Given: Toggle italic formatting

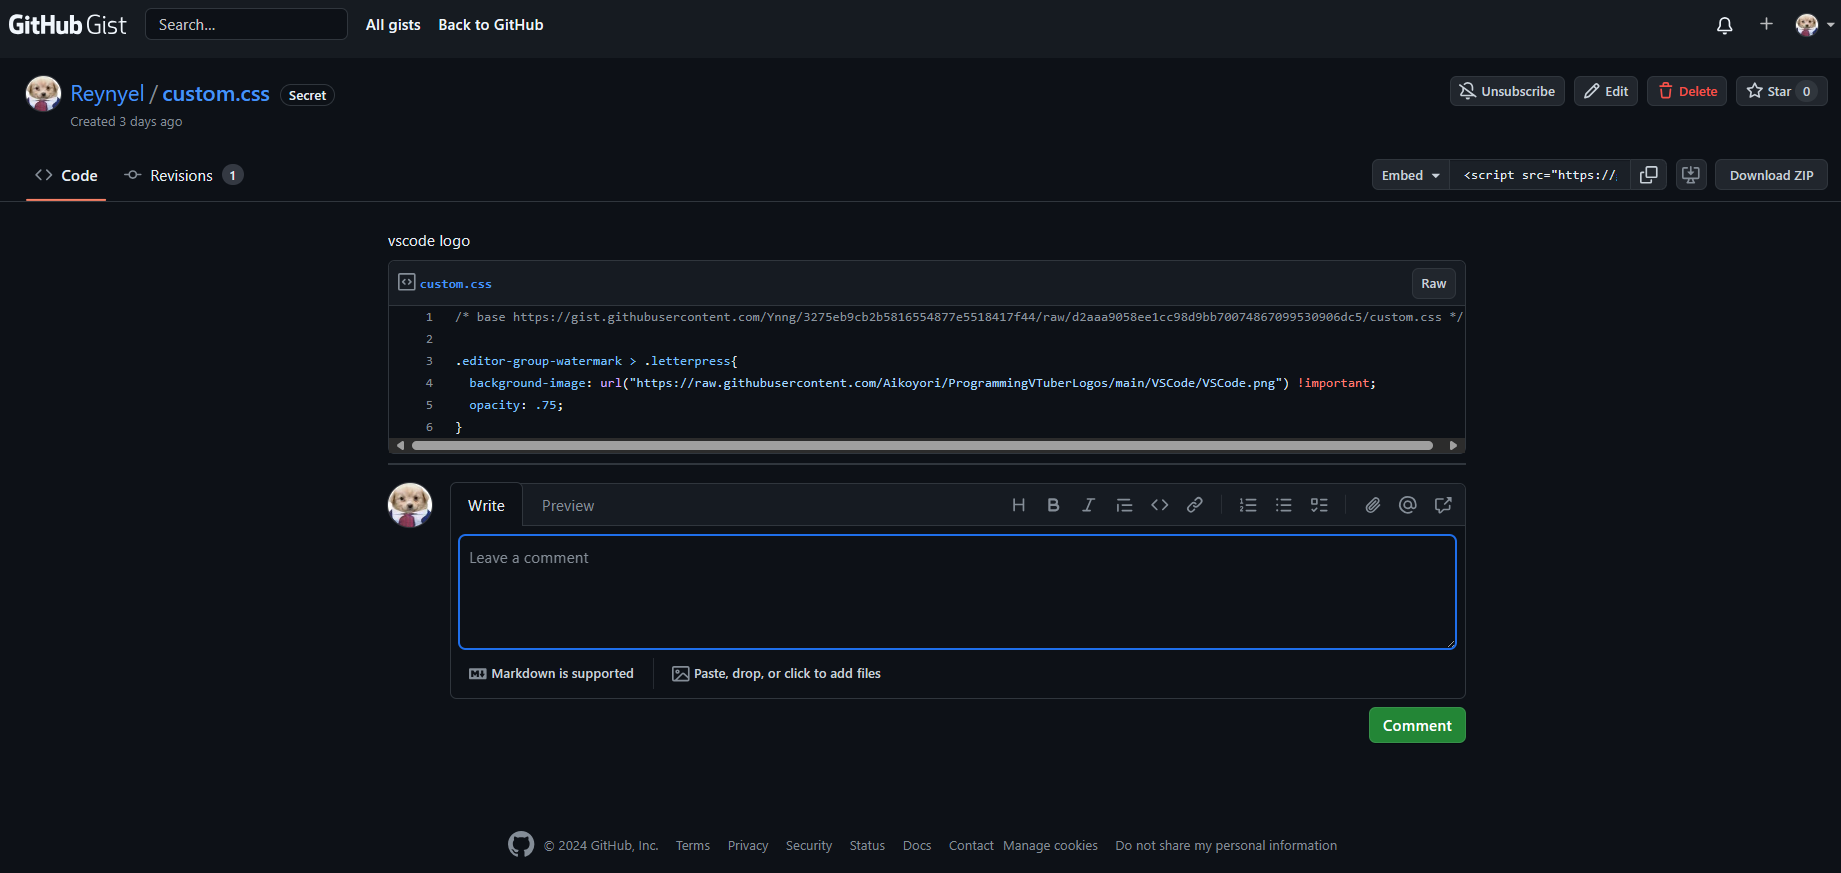Looking at the screenshot, I should click(x=1088, y=505).
